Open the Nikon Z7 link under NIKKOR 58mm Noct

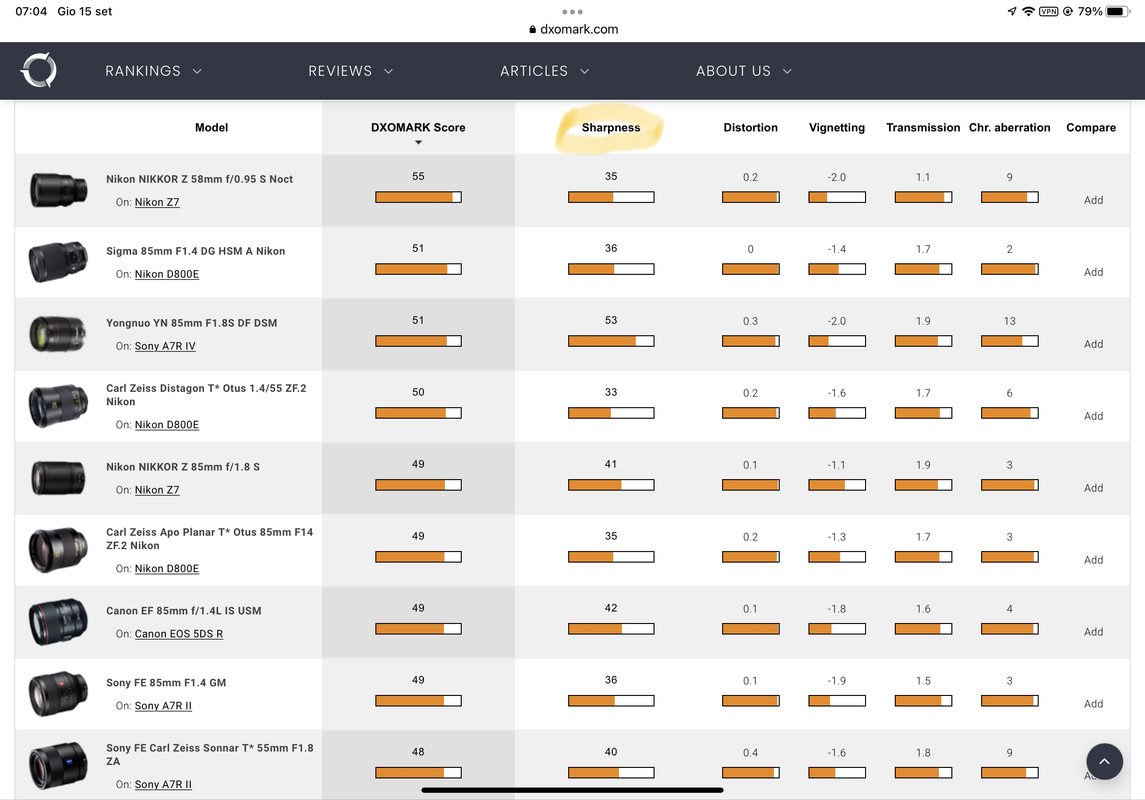tap(157, 202)
